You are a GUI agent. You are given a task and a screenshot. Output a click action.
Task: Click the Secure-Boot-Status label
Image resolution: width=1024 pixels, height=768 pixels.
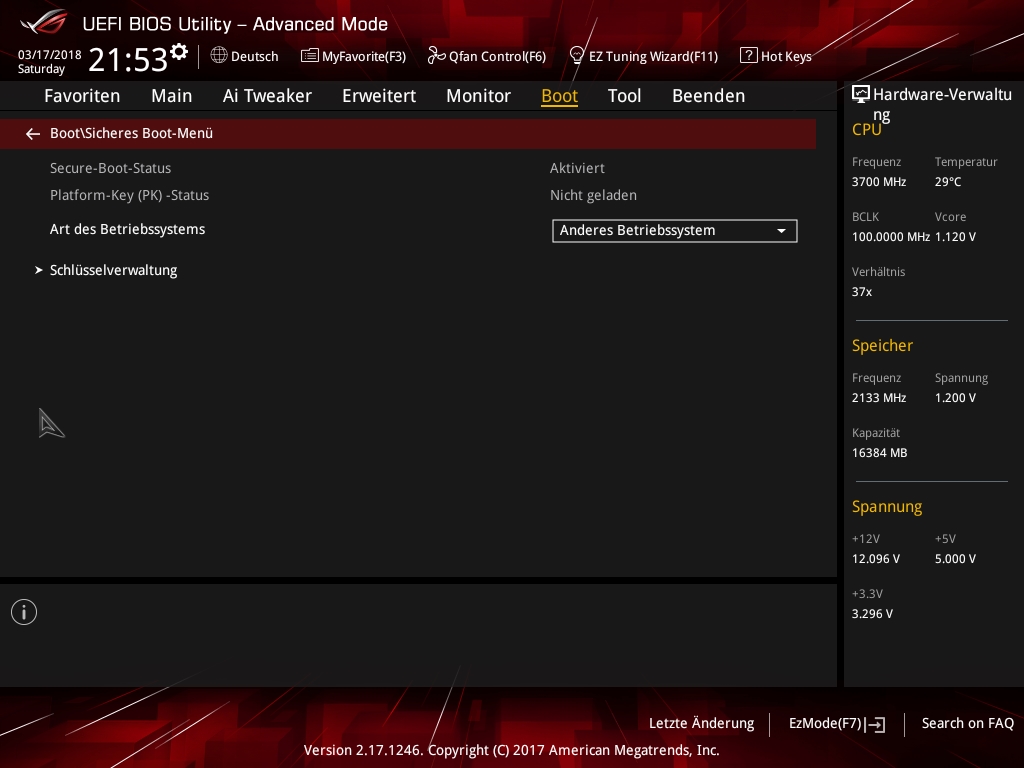pos(110,168)
